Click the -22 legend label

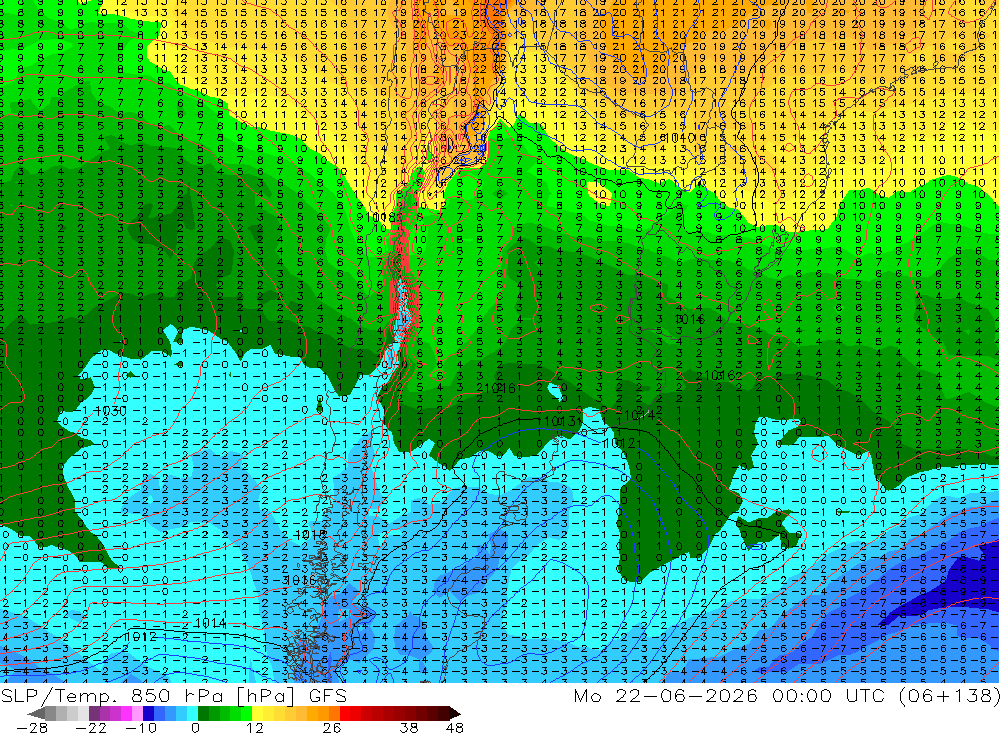tap(91, 727)
